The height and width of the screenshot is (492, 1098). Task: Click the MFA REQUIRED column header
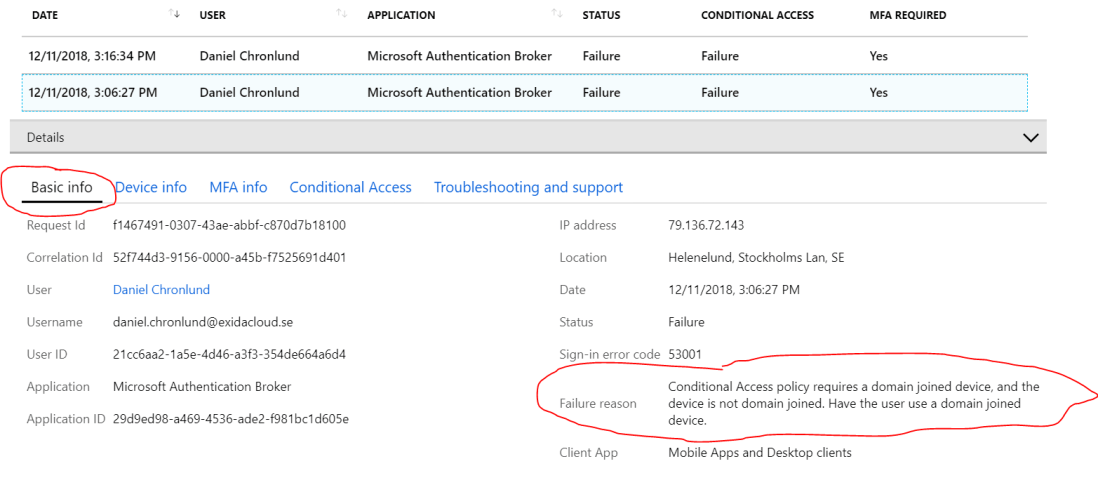[x=907, y=15]
